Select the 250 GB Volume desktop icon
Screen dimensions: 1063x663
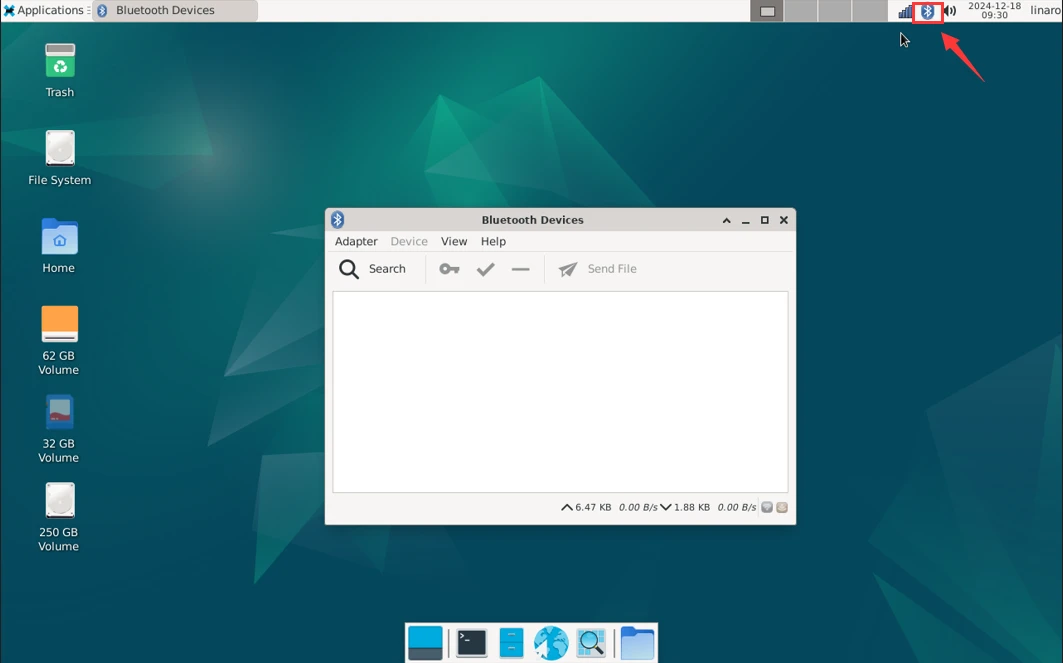[59, 517]
